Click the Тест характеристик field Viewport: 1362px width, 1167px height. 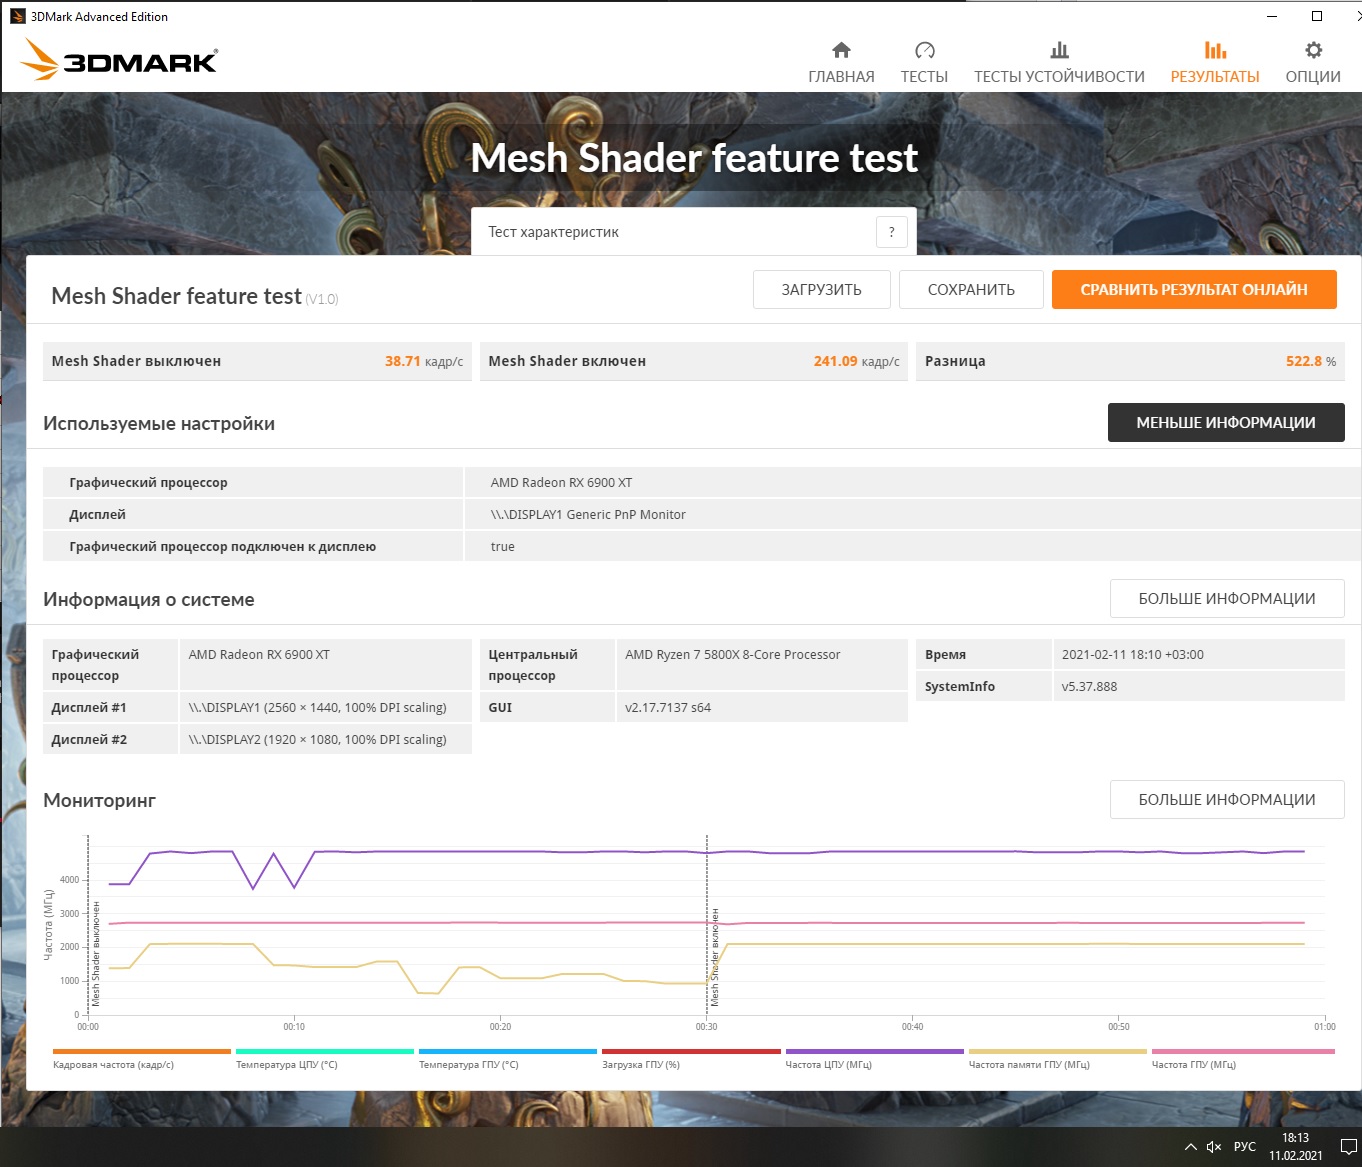694,232
